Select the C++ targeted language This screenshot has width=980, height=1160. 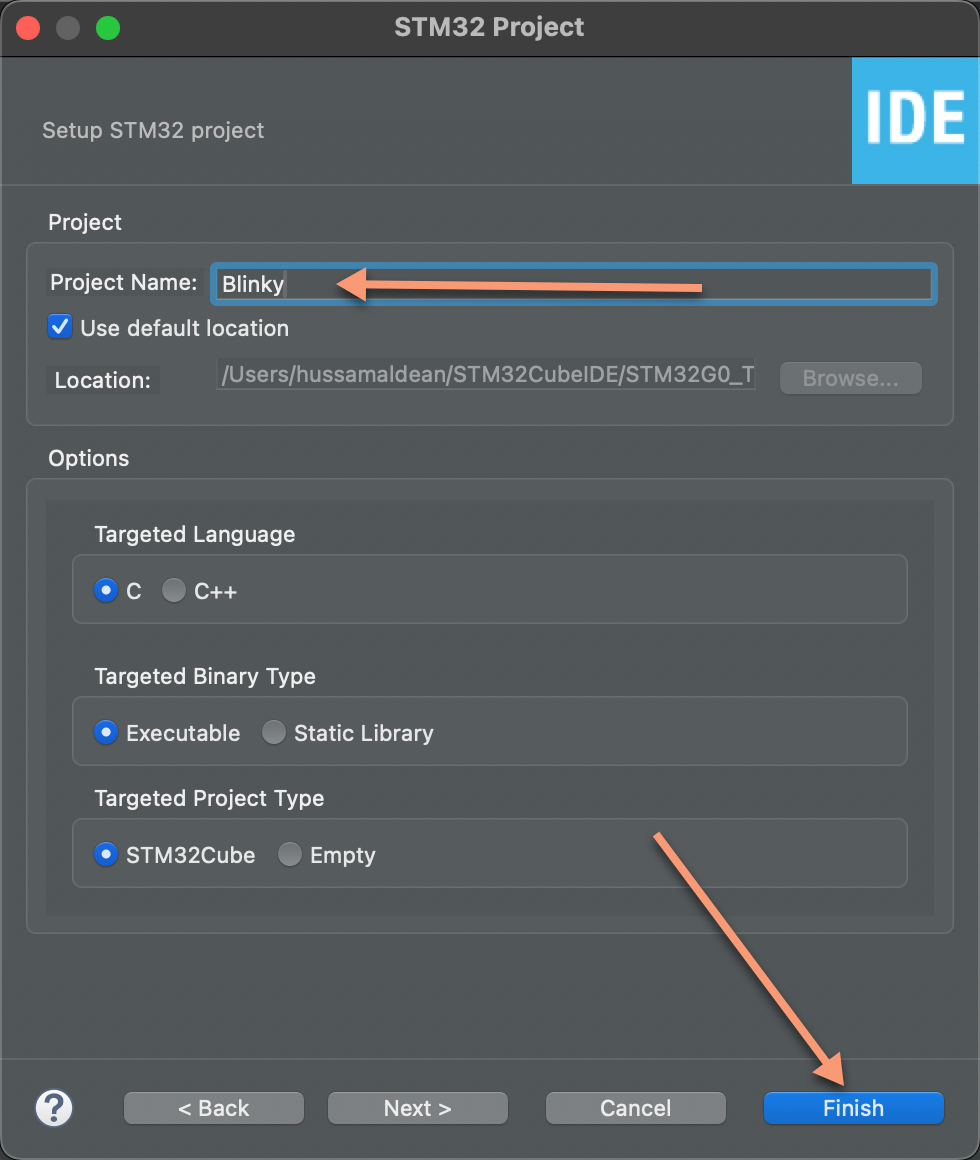click(173, 590)
